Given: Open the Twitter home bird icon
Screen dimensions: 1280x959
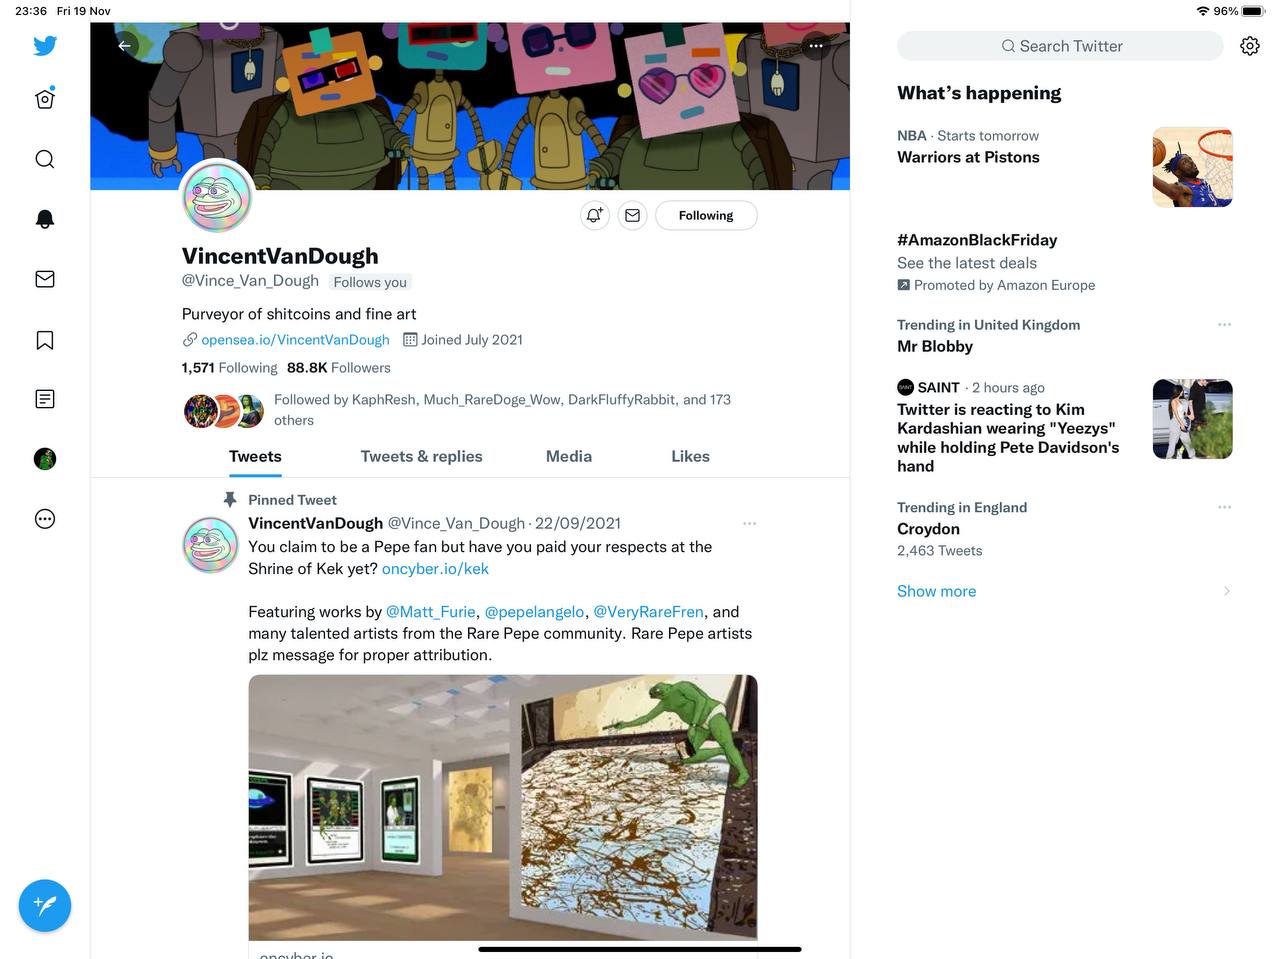Looking at the screenshot, I should click(45, 46).
